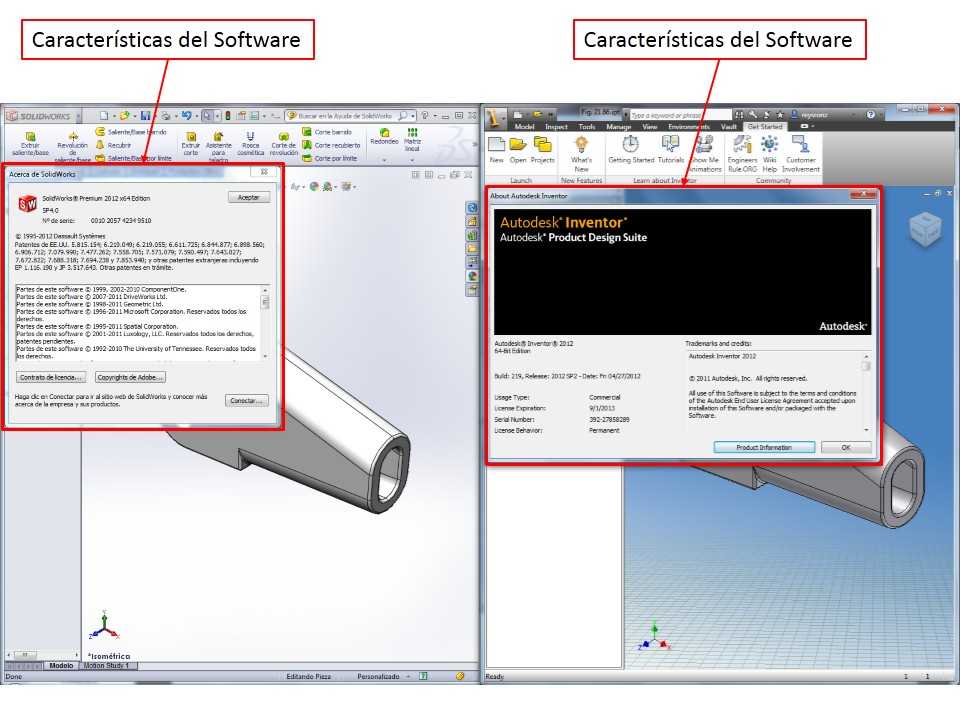
Task: Expand the Matriz lineal dropdown arrow
Action: click(x=413, y=160)
